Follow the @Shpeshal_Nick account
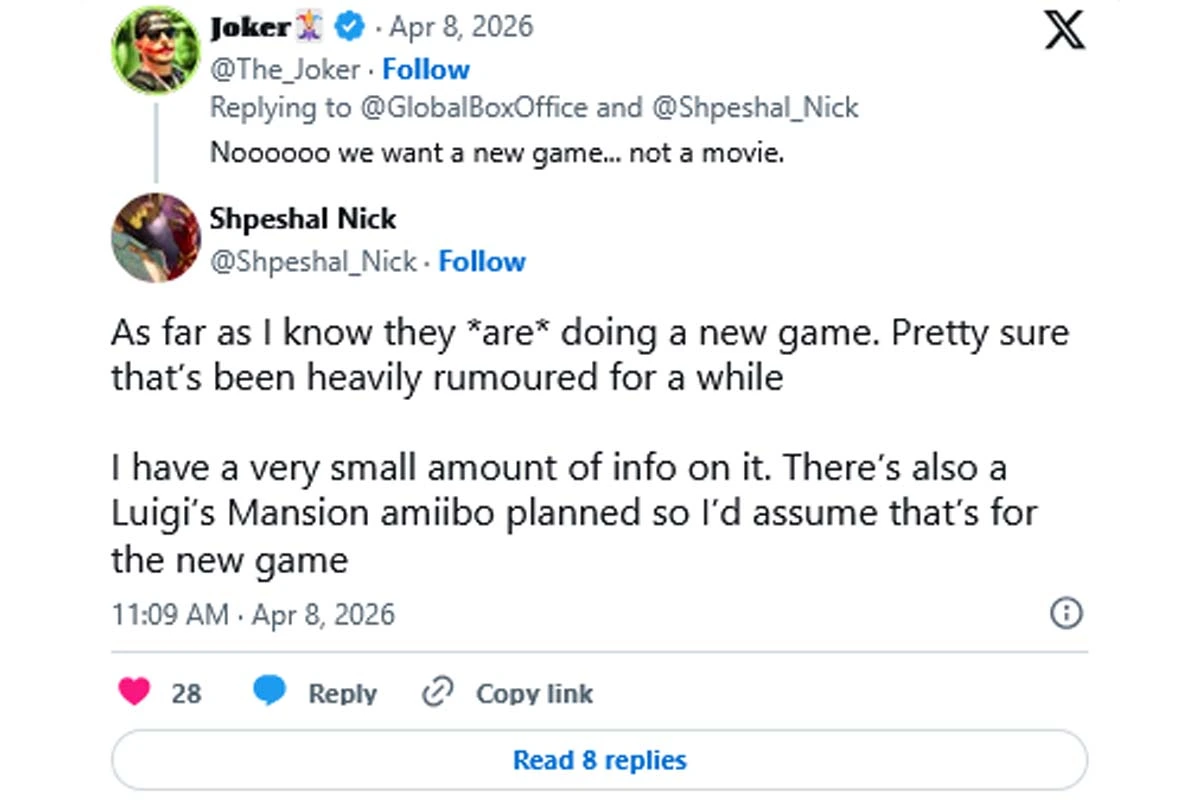Screen dimensions: 1200x800 482,261
